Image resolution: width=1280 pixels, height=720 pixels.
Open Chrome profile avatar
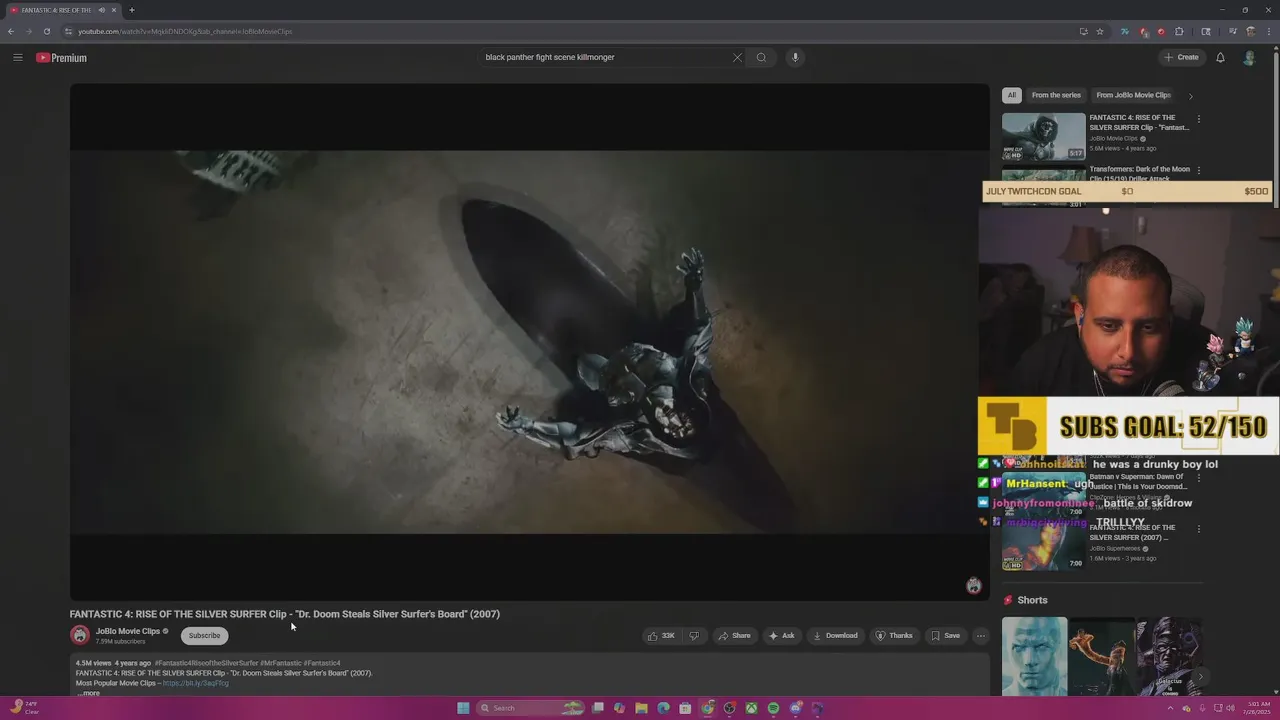(x=1251, y=31)
